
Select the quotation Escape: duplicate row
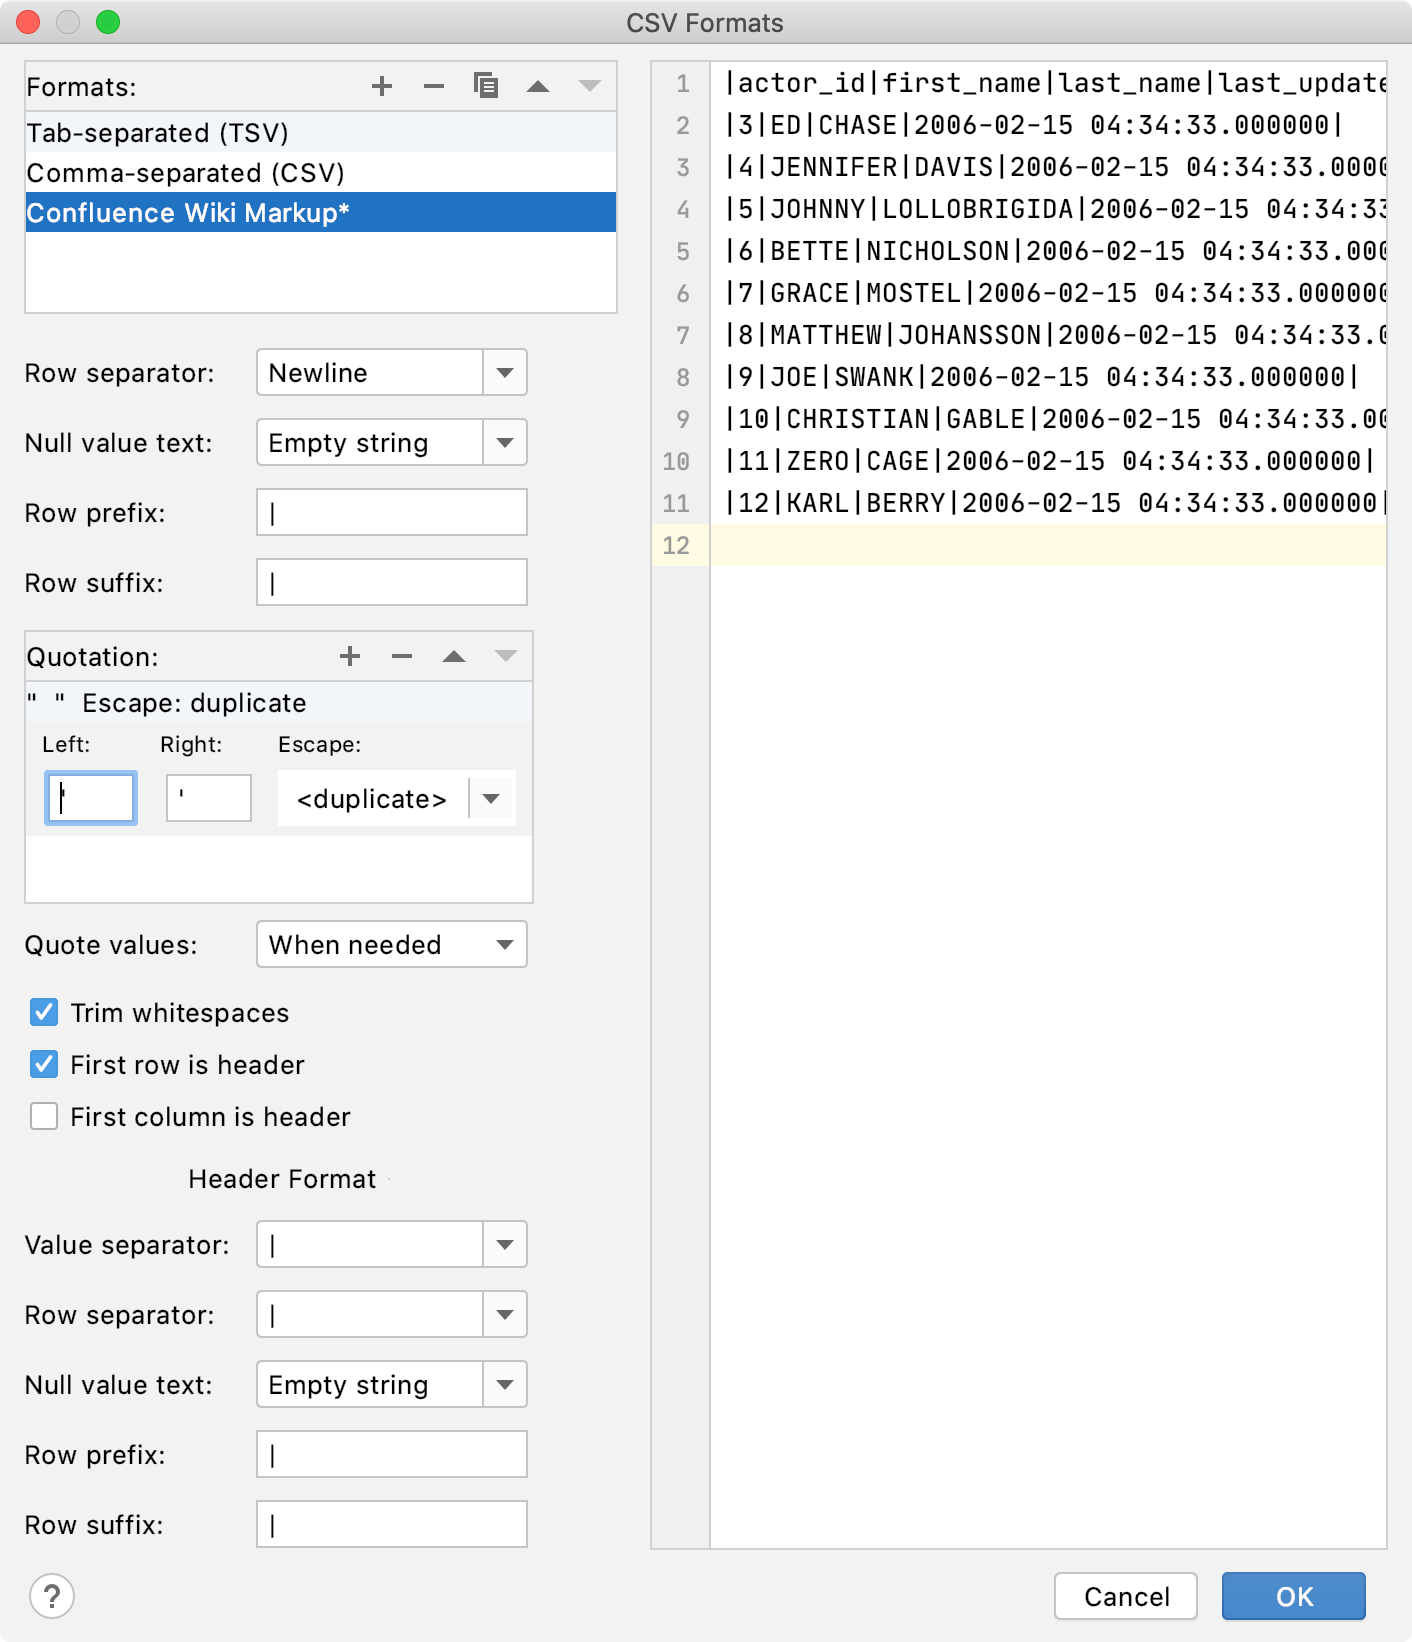pyautogui.click(x=279, y=702)
